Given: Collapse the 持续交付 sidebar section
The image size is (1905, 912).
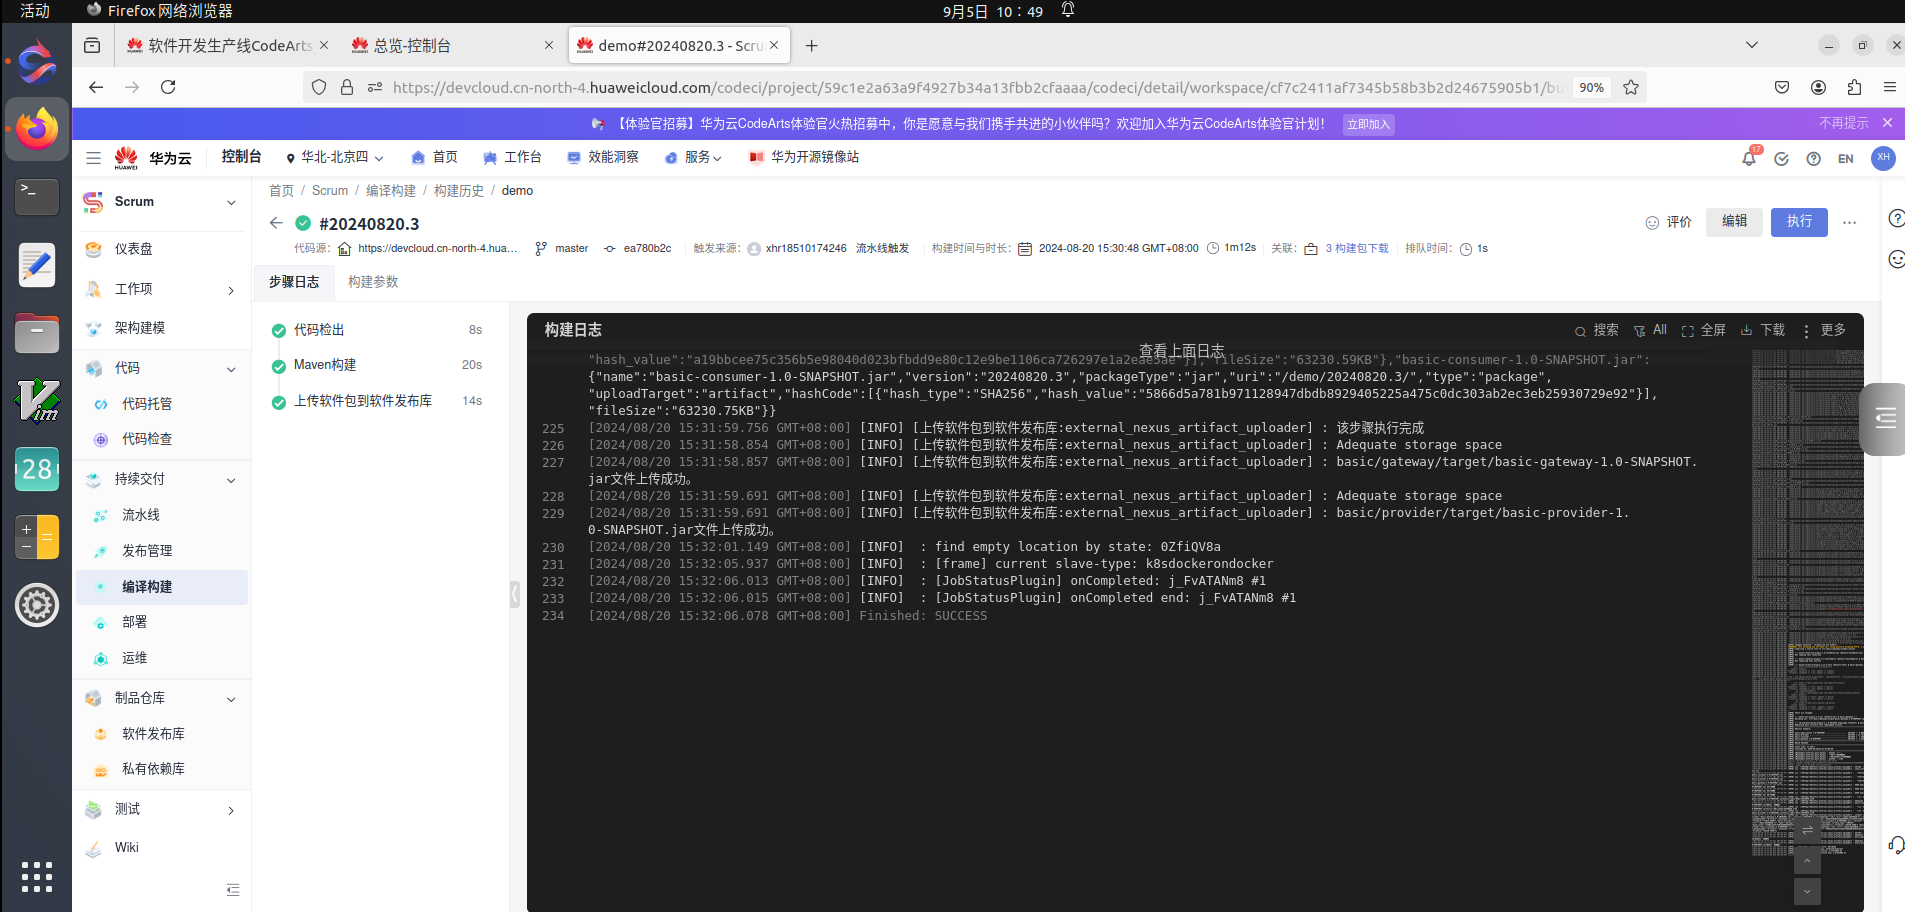Looking at the screenshot, I should pyautogui.click(x=231, y=480).
